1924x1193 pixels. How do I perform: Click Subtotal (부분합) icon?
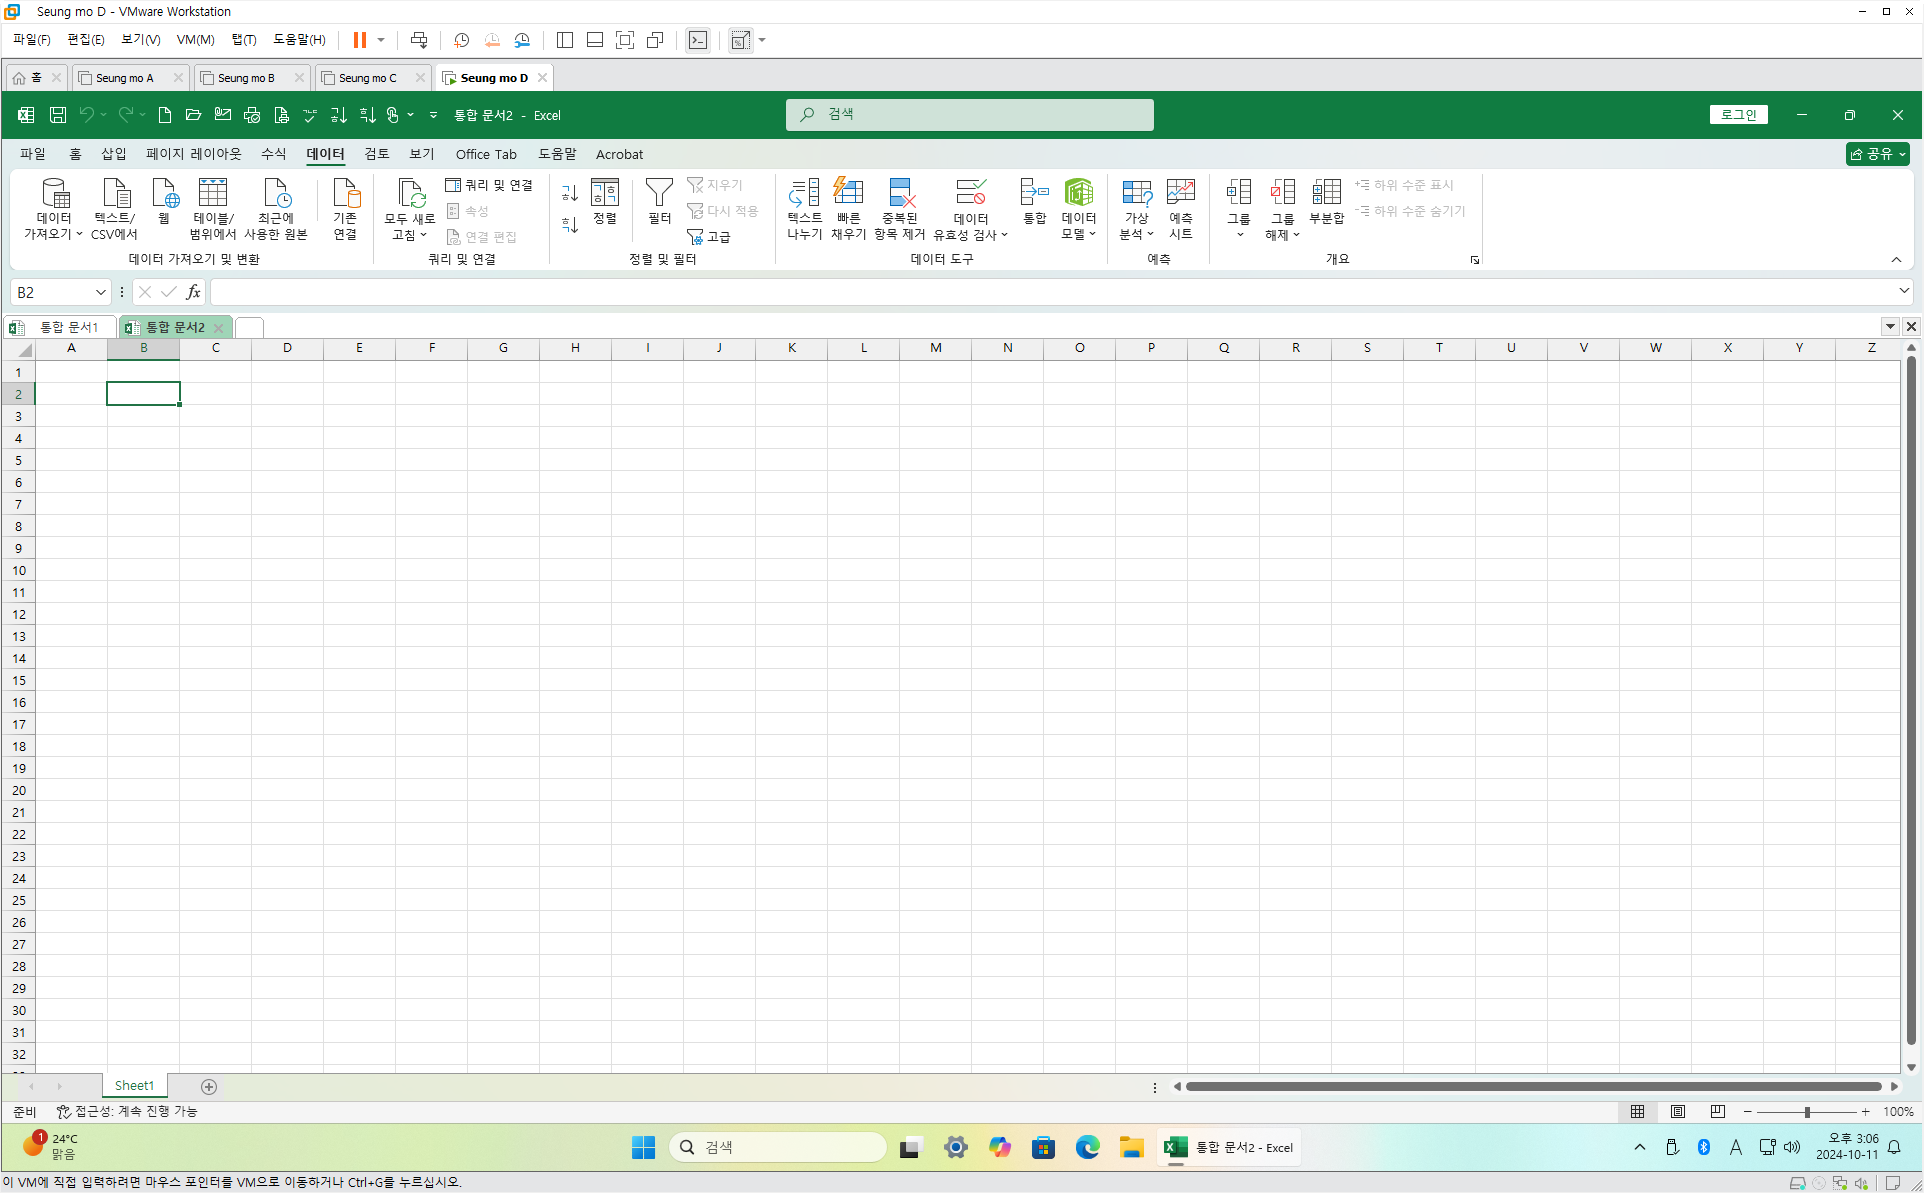[1326, 200]
